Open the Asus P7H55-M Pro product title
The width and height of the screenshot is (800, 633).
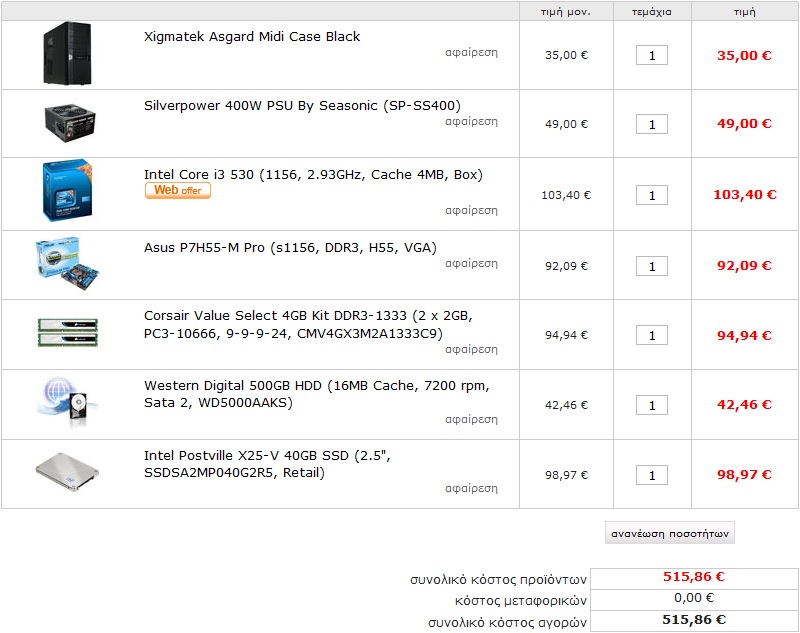[290, 247]
